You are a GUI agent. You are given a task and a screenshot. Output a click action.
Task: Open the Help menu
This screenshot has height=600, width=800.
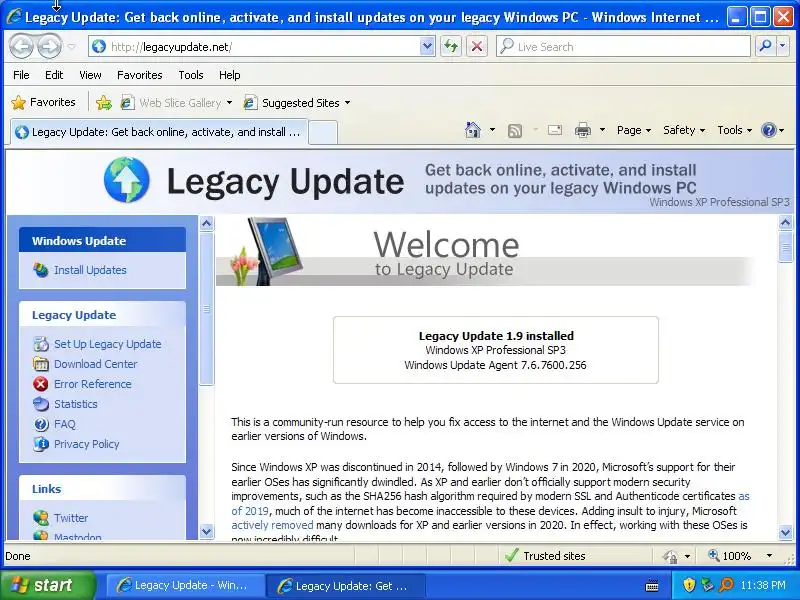pyautogui.click(x=230, y=75)
